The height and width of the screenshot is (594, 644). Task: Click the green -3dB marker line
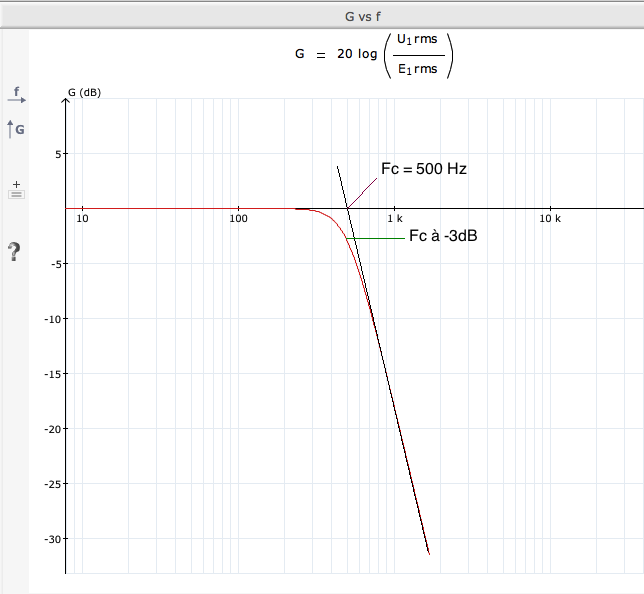[375, 238]
